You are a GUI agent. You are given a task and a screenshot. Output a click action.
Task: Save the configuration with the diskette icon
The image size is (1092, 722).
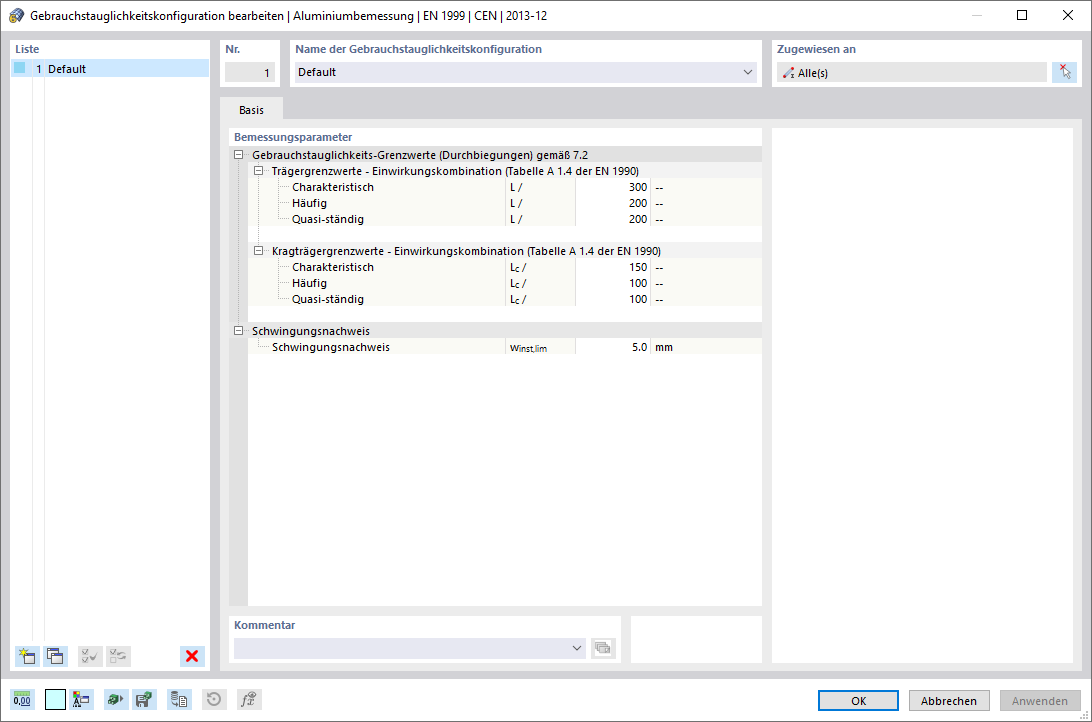pos(144,699)
